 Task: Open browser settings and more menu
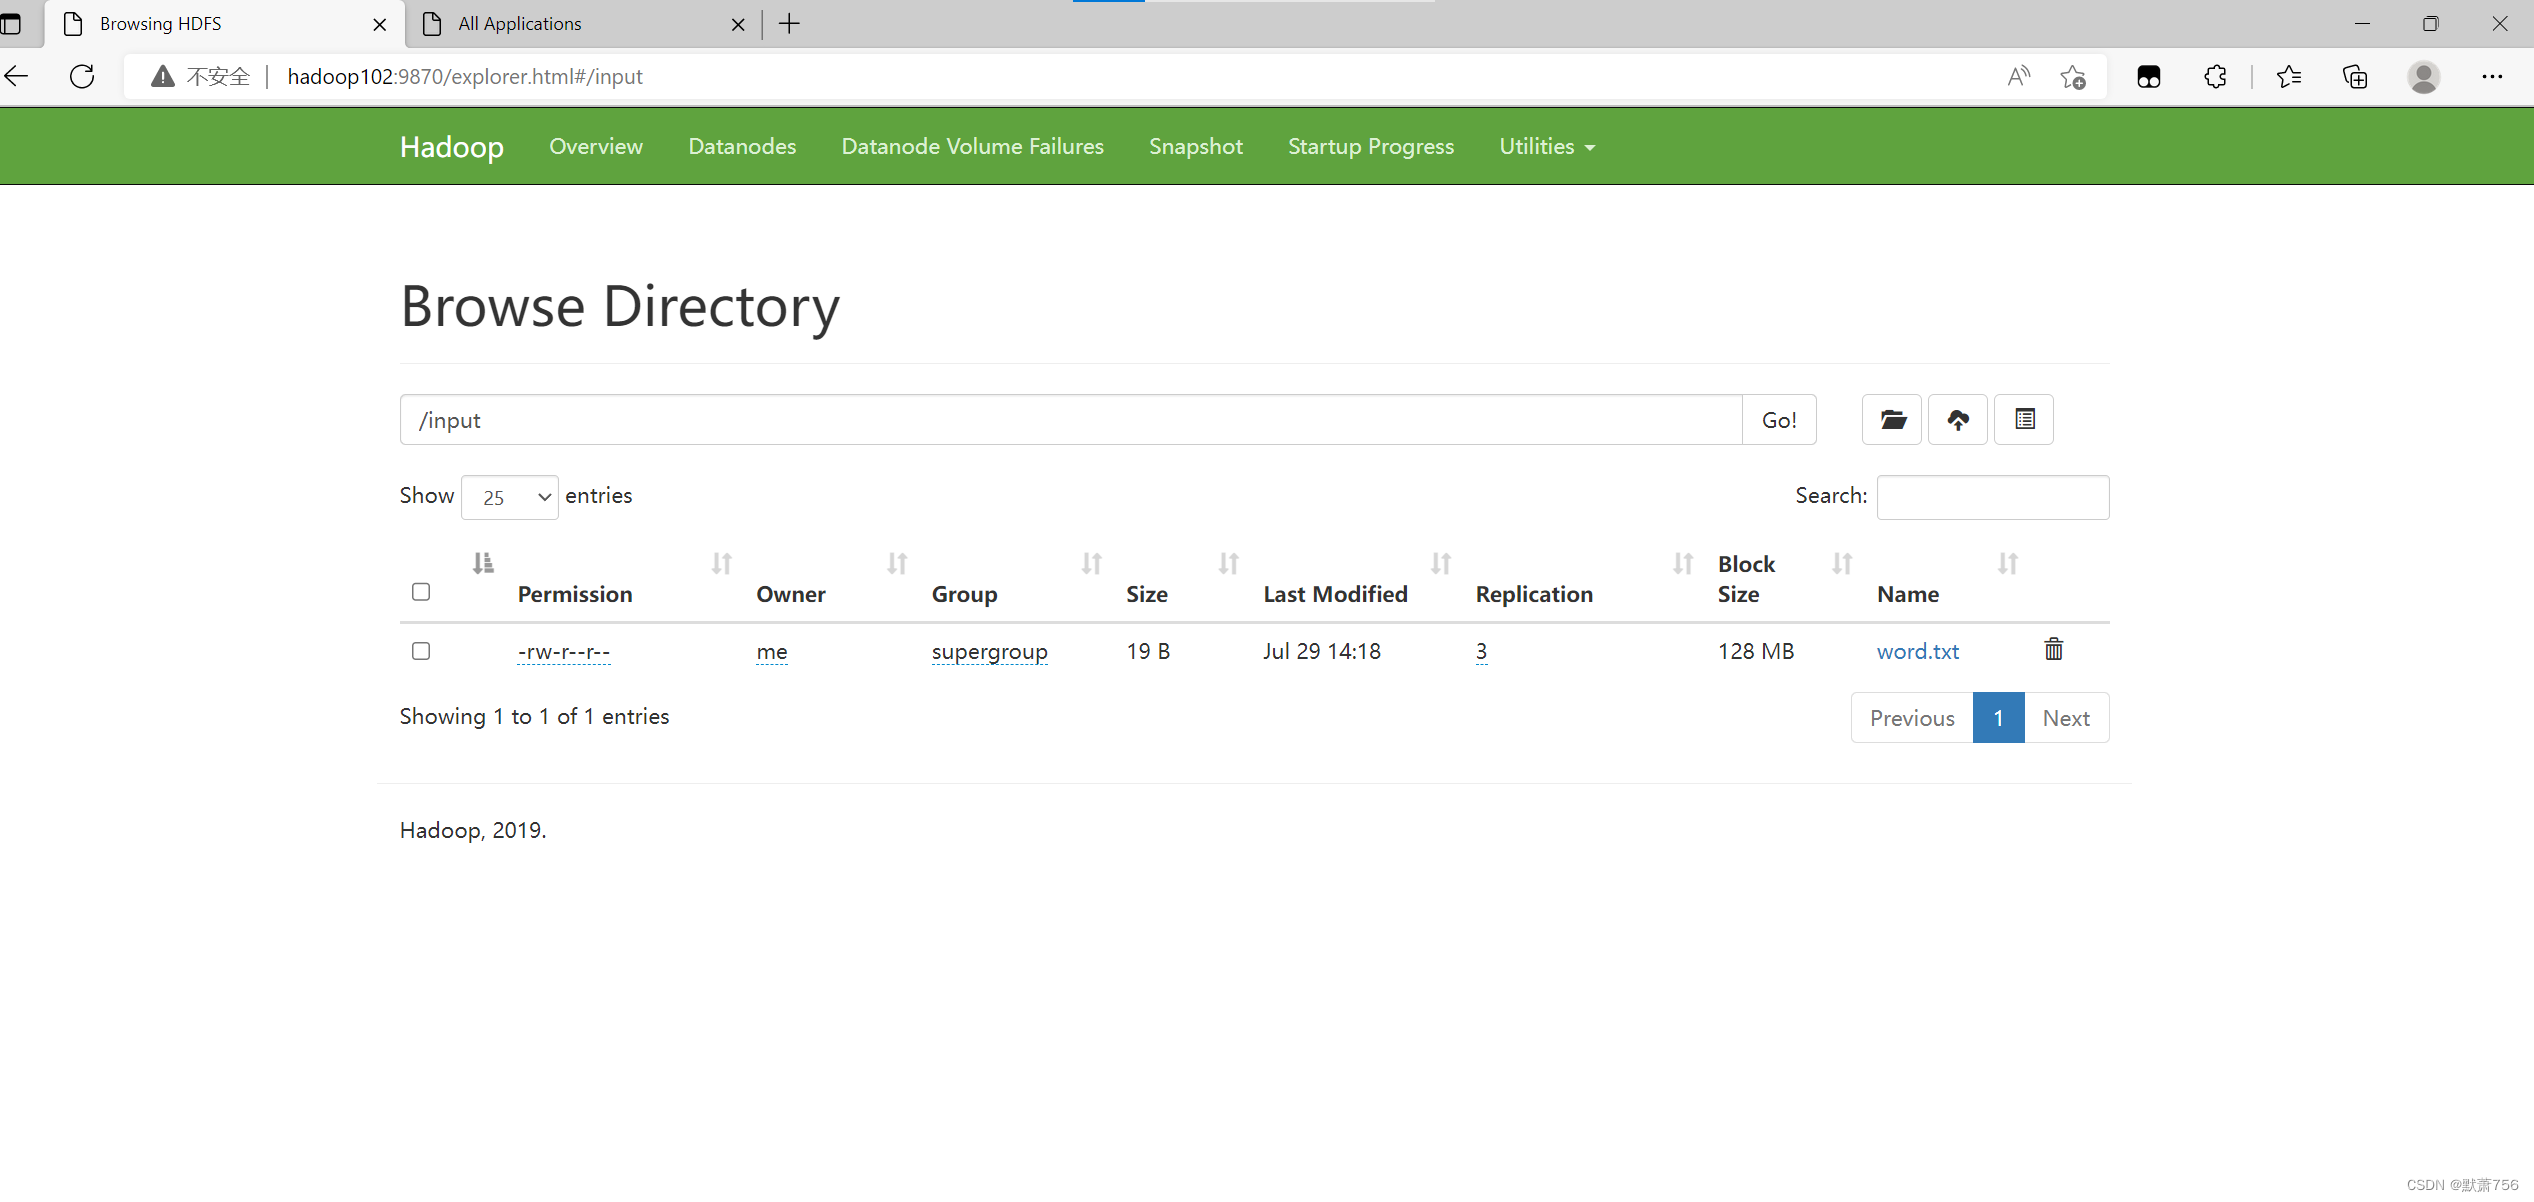(x=2491, y=77)
